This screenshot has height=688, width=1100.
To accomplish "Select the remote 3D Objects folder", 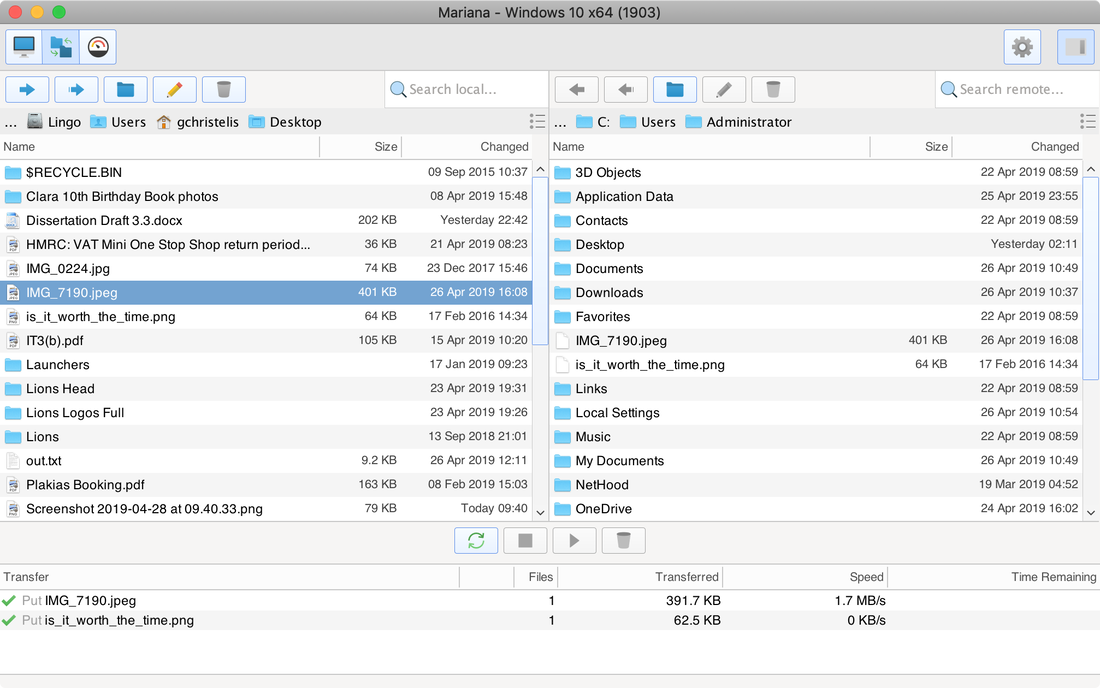I will pos(817,173).
